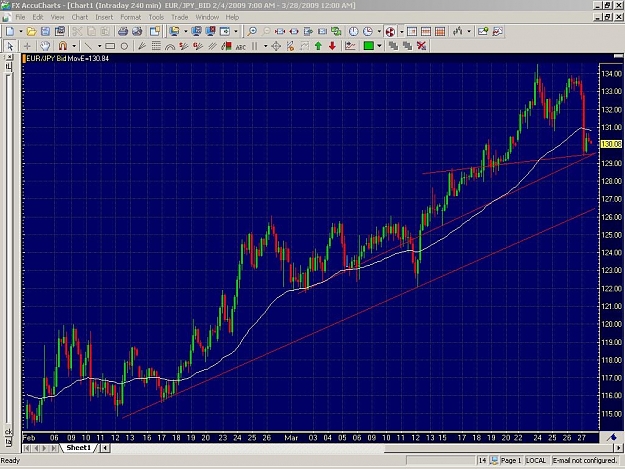This screenshot has width=625, height=469.
Task: Click the Mar date axis label
Action: pyautogui.click(x=291, y=438)
